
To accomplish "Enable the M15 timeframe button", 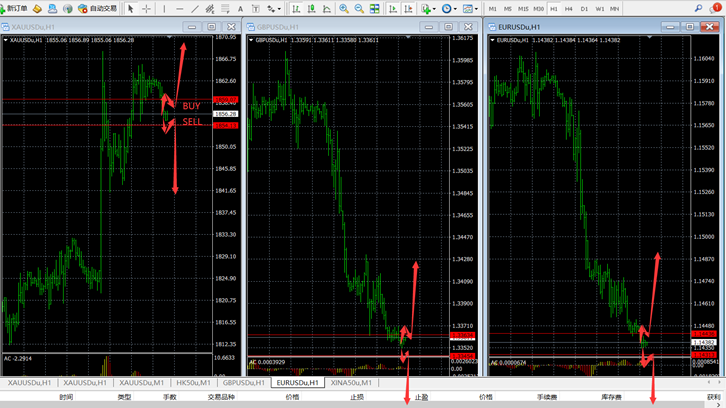I will tap(523, 8).
